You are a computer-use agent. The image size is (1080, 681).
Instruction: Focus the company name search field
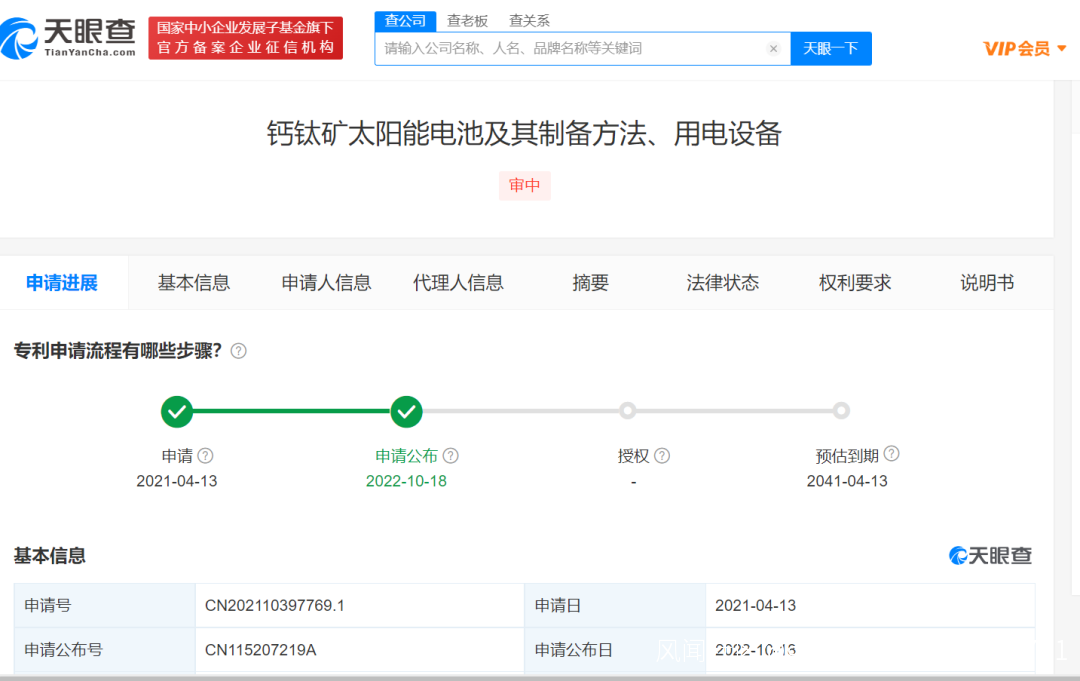pyautogui.click(x=570, y=48)
